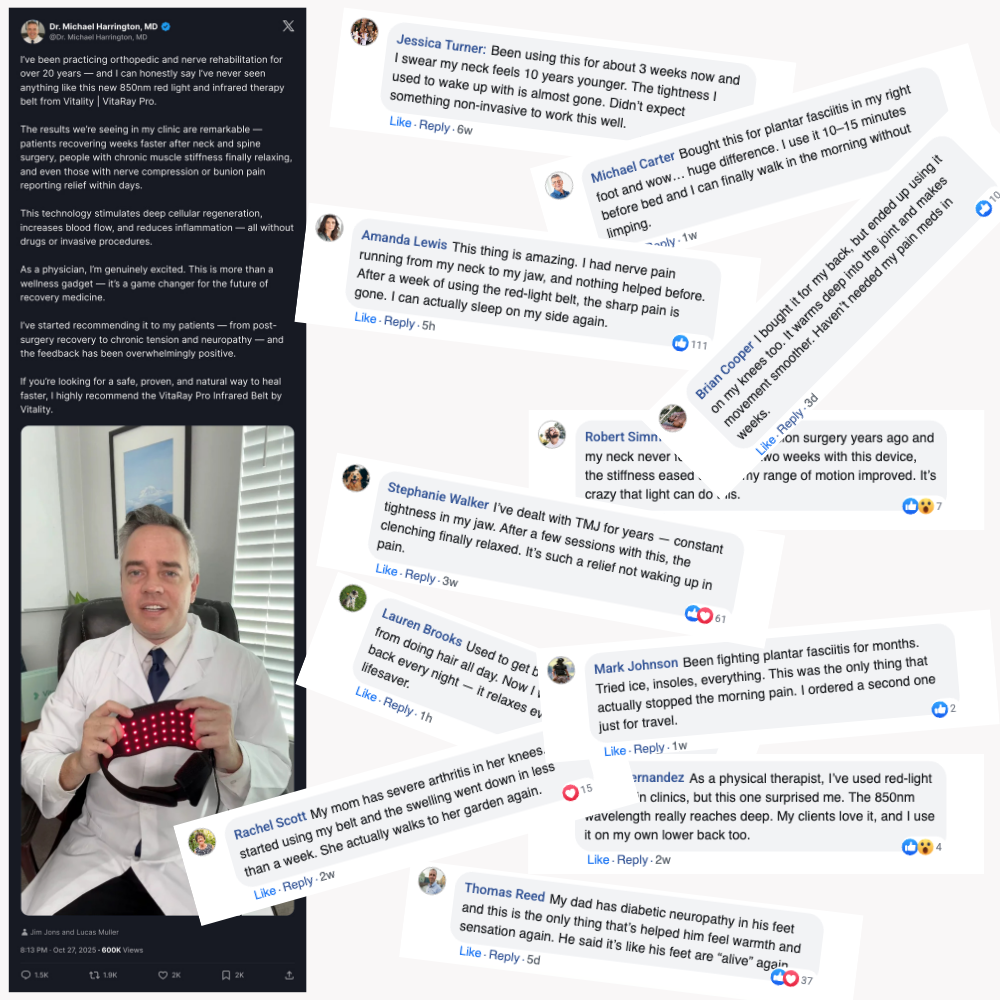
Task: Open Stephanie Walker's profile name link
Action: pos(438,495)
